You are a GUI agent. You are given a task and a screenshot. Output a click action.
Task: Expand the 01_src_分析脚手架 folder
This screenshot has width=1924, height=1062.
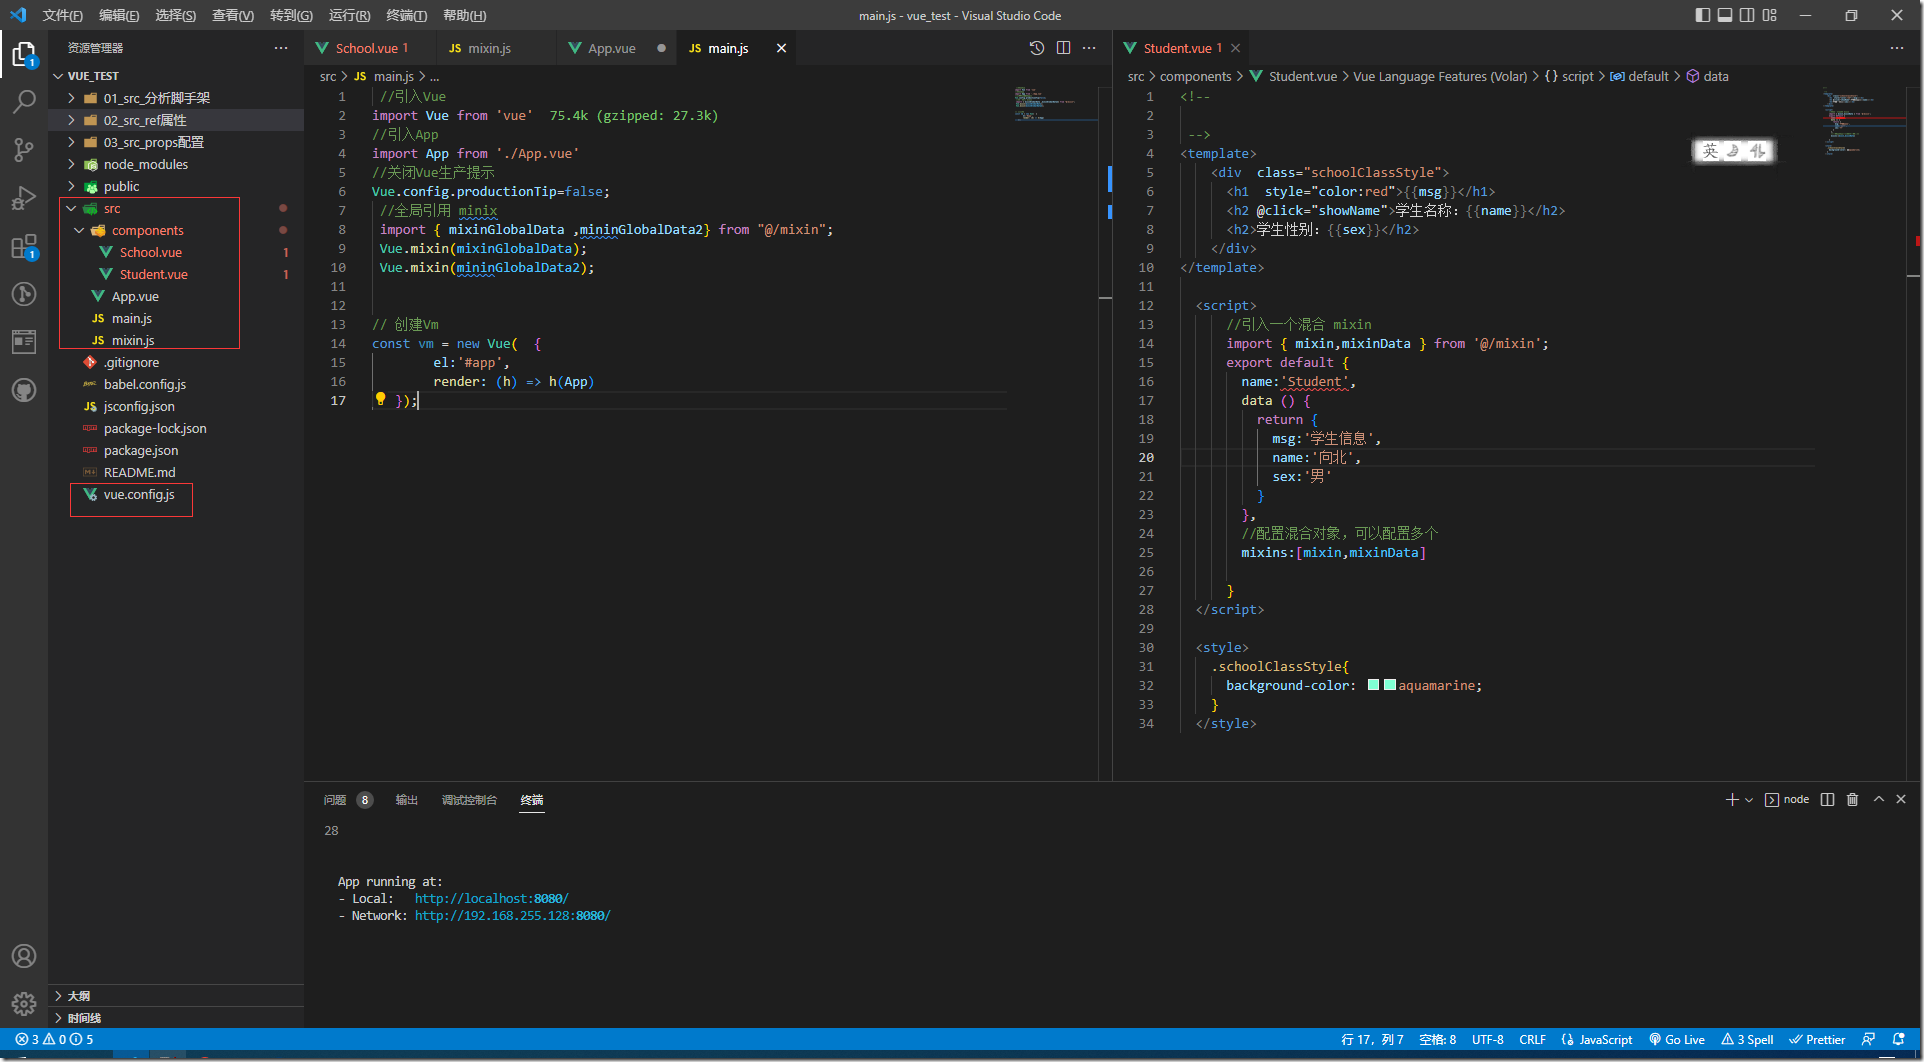point(72,98)
